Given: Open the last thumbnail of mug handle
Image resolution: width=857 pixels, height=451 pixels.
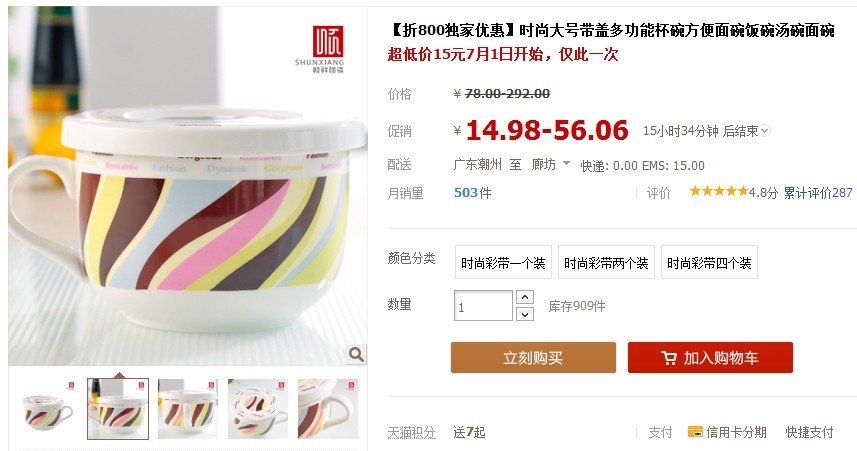Looking at the screenshot, I should [328, 409].
